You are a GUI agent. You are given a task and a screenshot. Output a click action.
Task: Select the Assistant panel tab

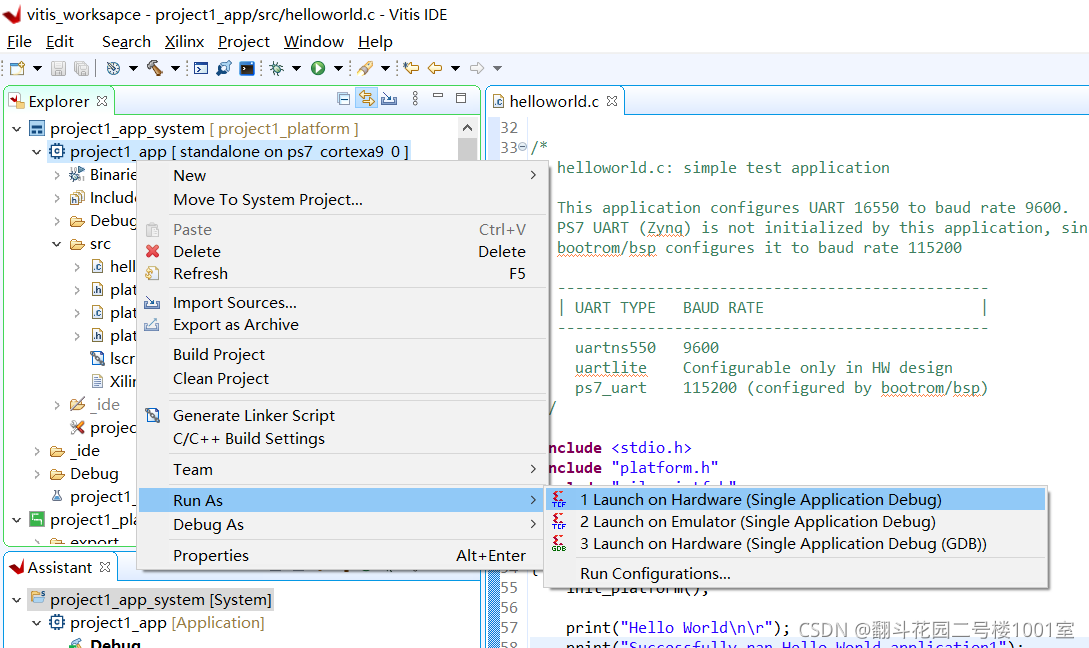point(60,567)
